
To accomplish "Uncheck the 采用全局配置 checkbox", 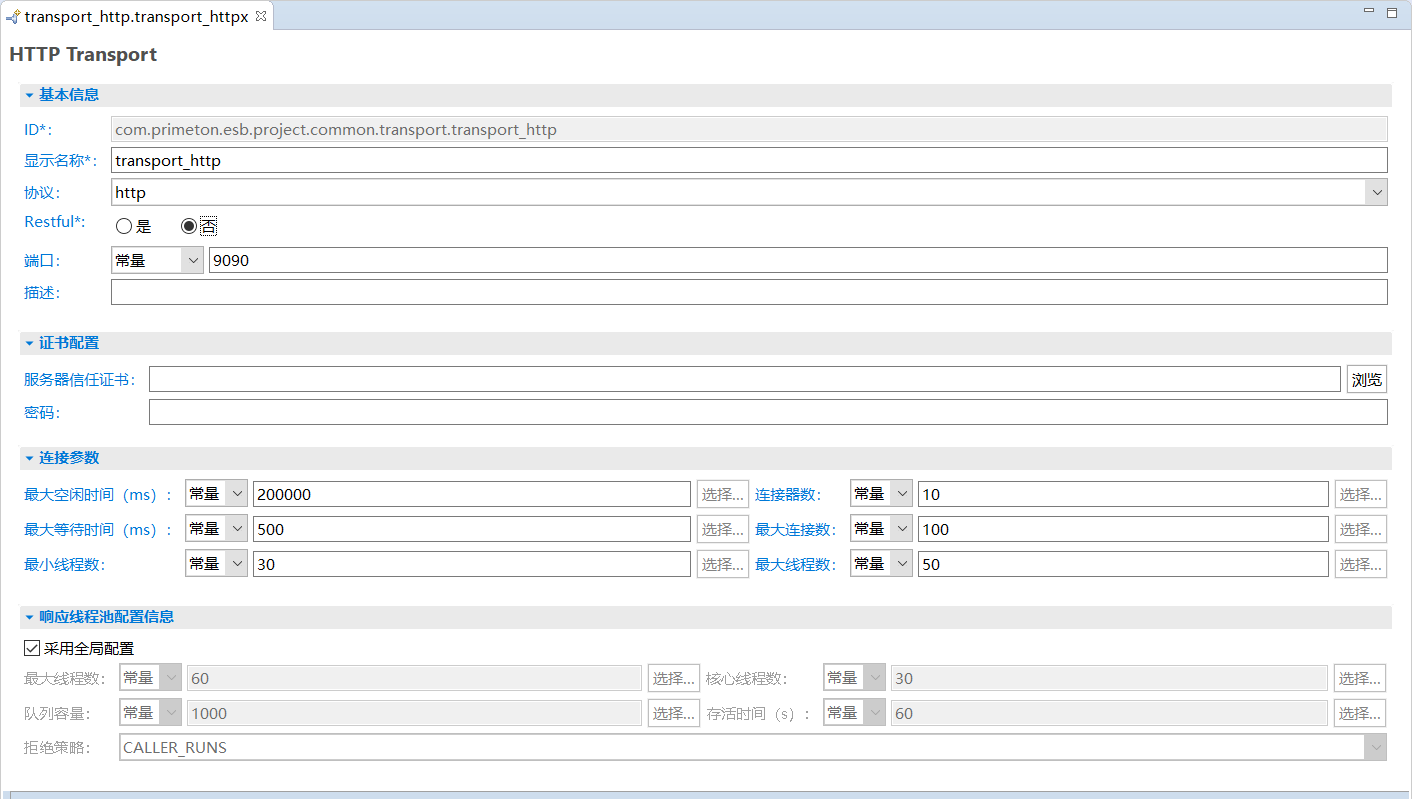I will pyautogui.click(x=32, y=648).
